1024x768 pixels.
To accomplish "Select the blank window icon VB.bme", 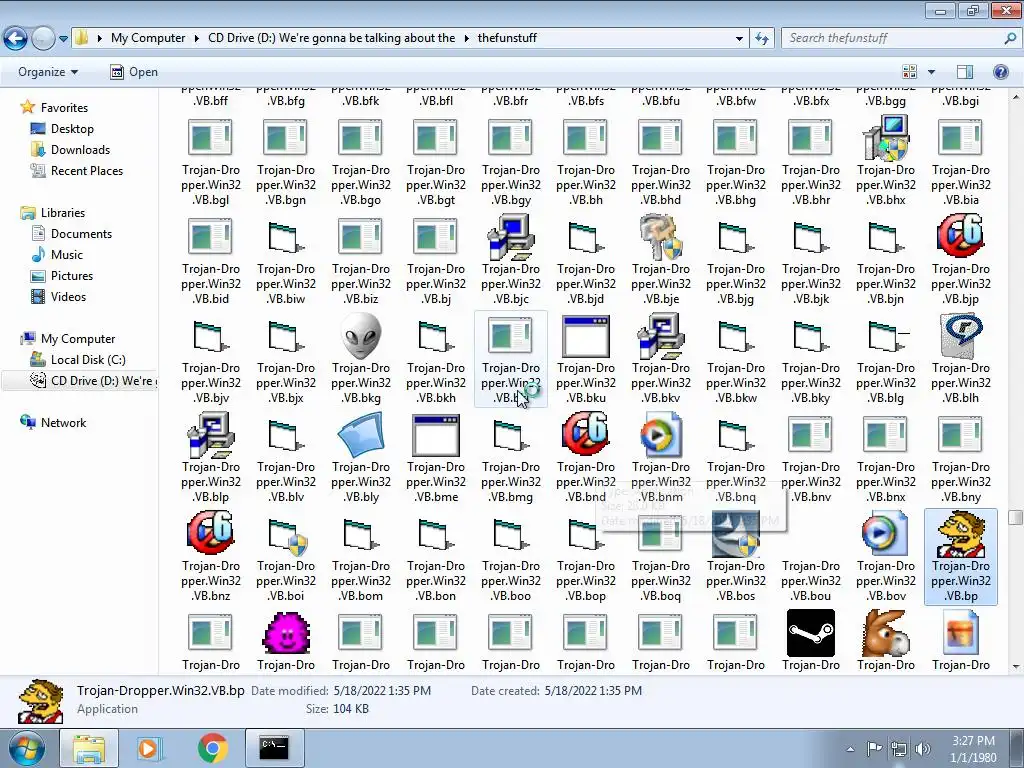I will [x=436, y=436].
